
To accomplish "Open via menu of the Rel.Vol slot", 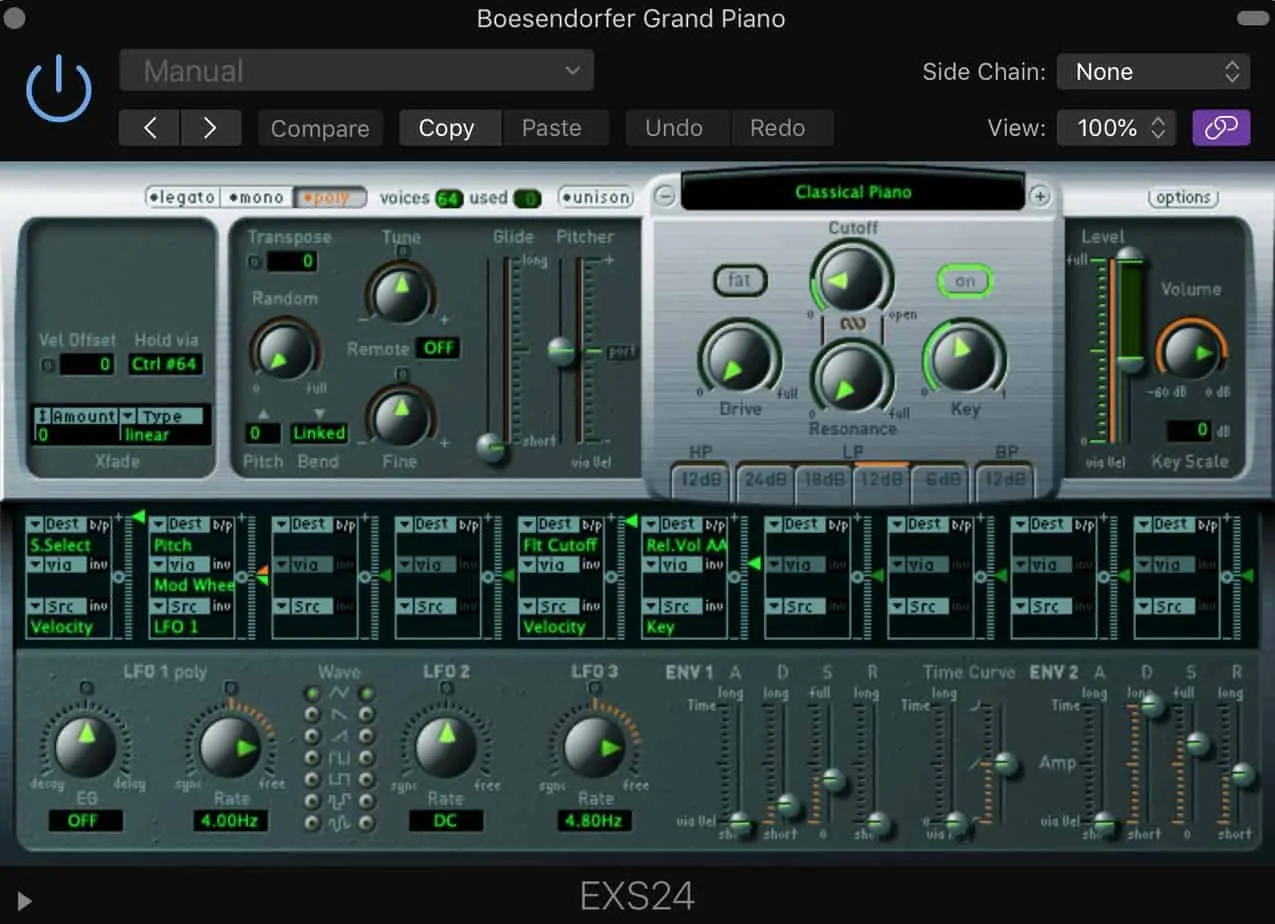I will tap(673, 565).
